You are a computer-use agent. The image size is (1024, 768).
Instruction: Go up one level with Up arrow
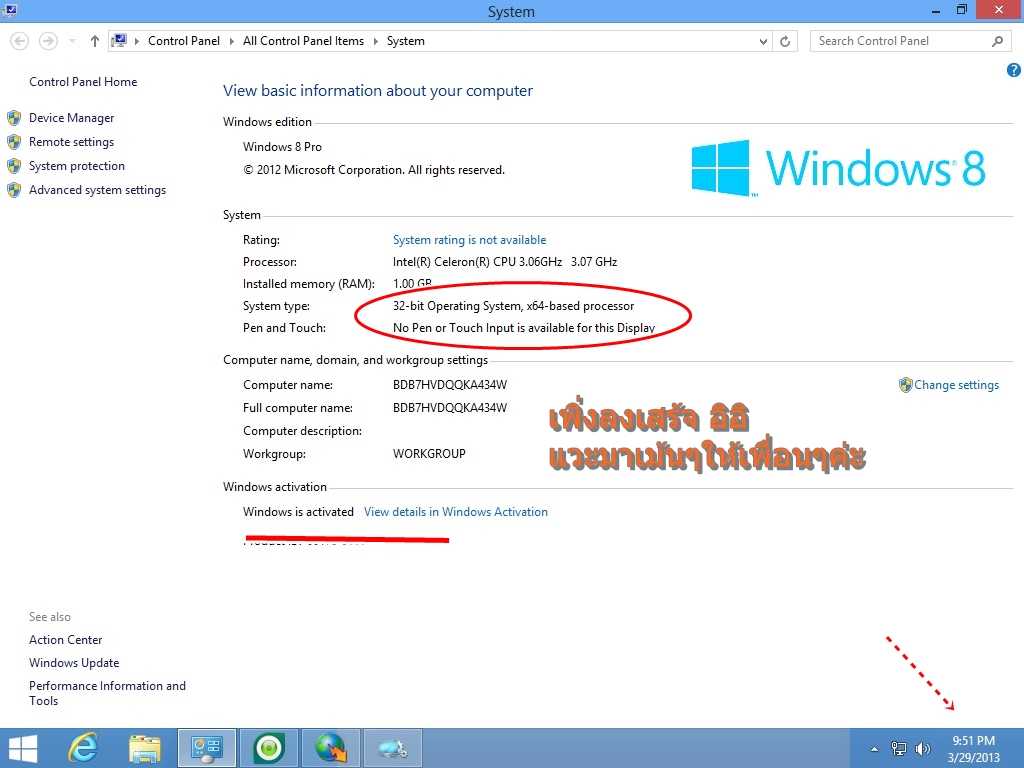pos(95,41)
